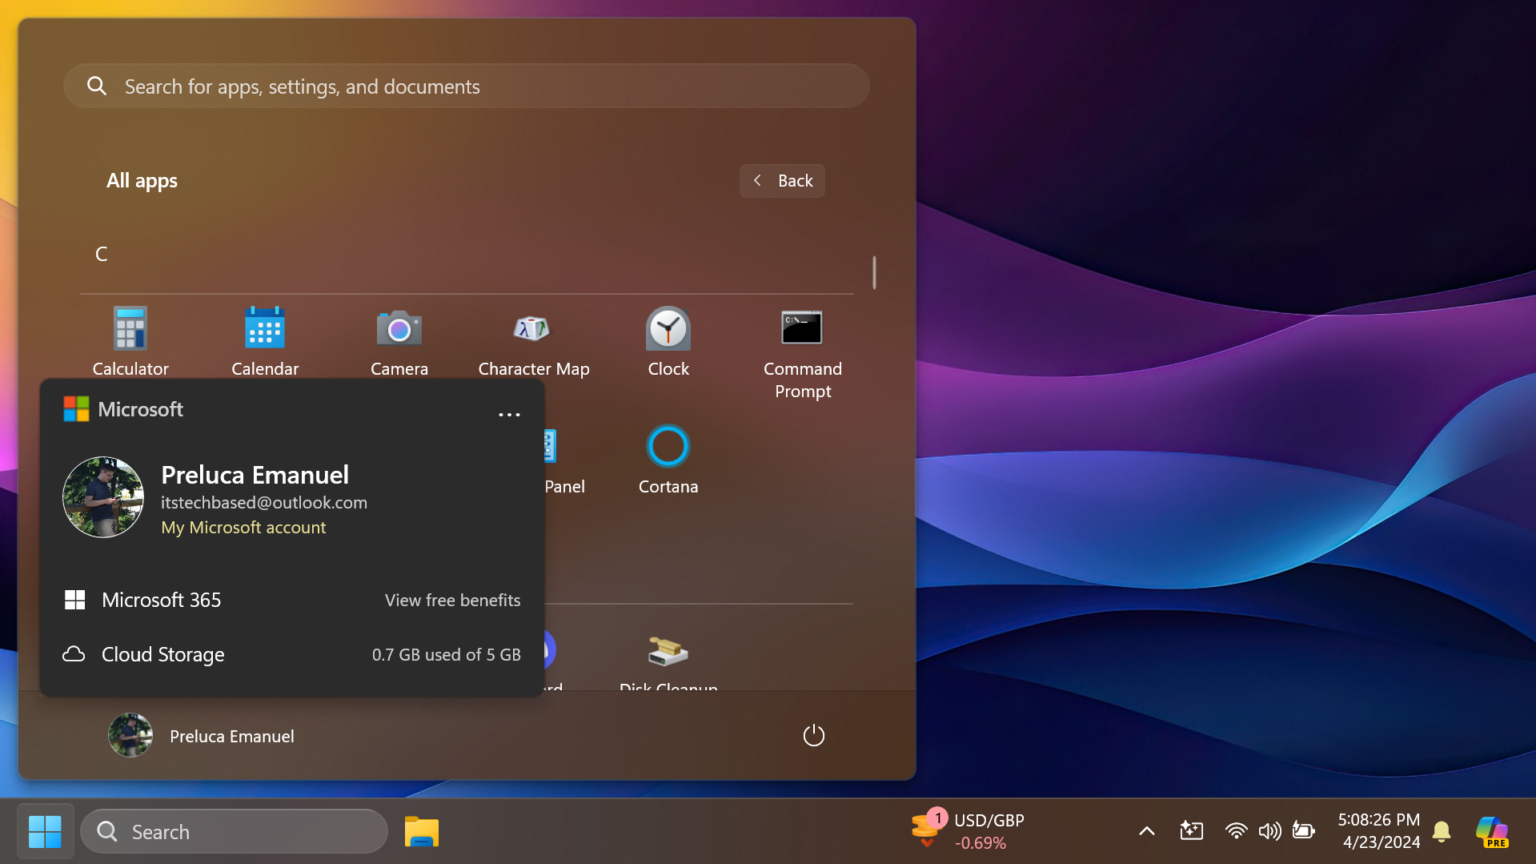Open File Explorer from the taskbar
Screen dimensions: 1536x864
(x=421, y=831)
